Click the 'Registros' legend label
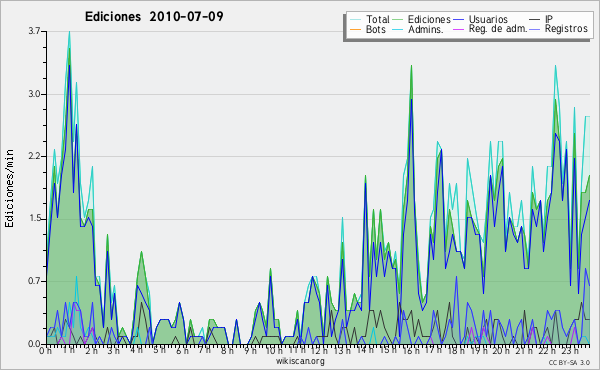 [566, 29]
